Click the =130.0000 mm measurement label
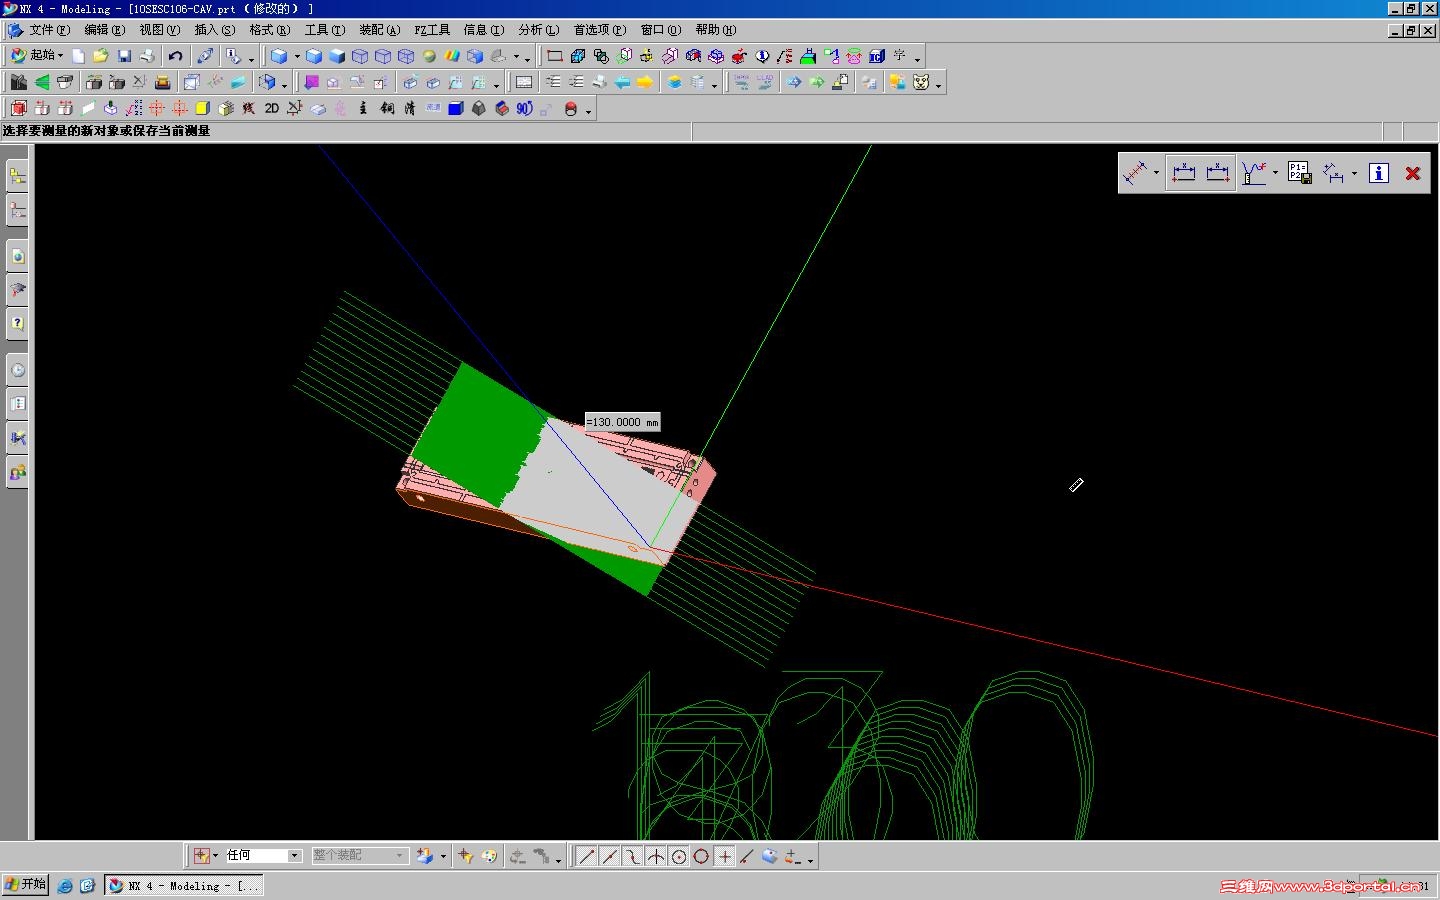1440x900 pixels. click(x=622, y=422)
